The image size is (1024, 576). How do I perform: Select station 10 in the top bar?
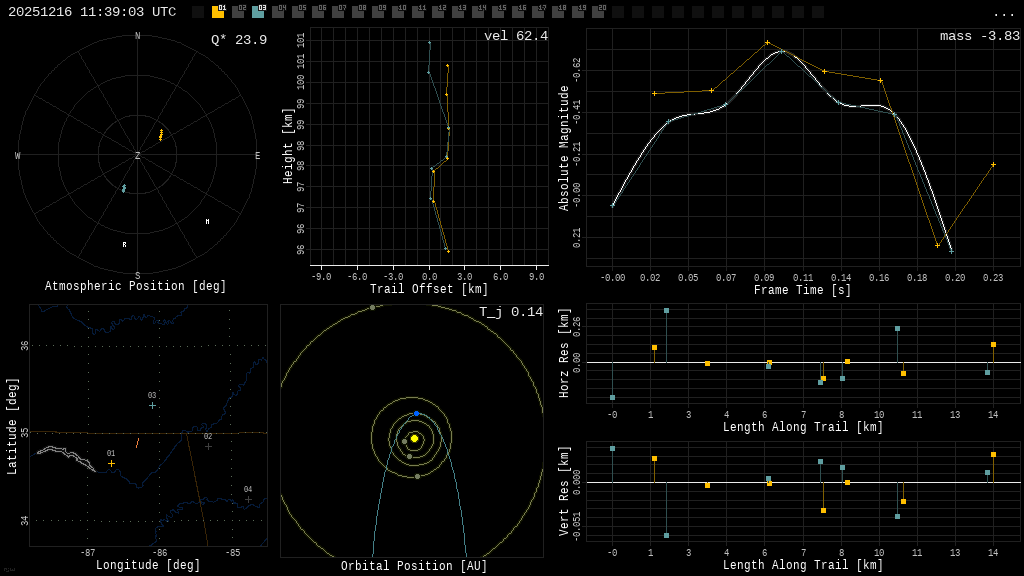[398, 12]
